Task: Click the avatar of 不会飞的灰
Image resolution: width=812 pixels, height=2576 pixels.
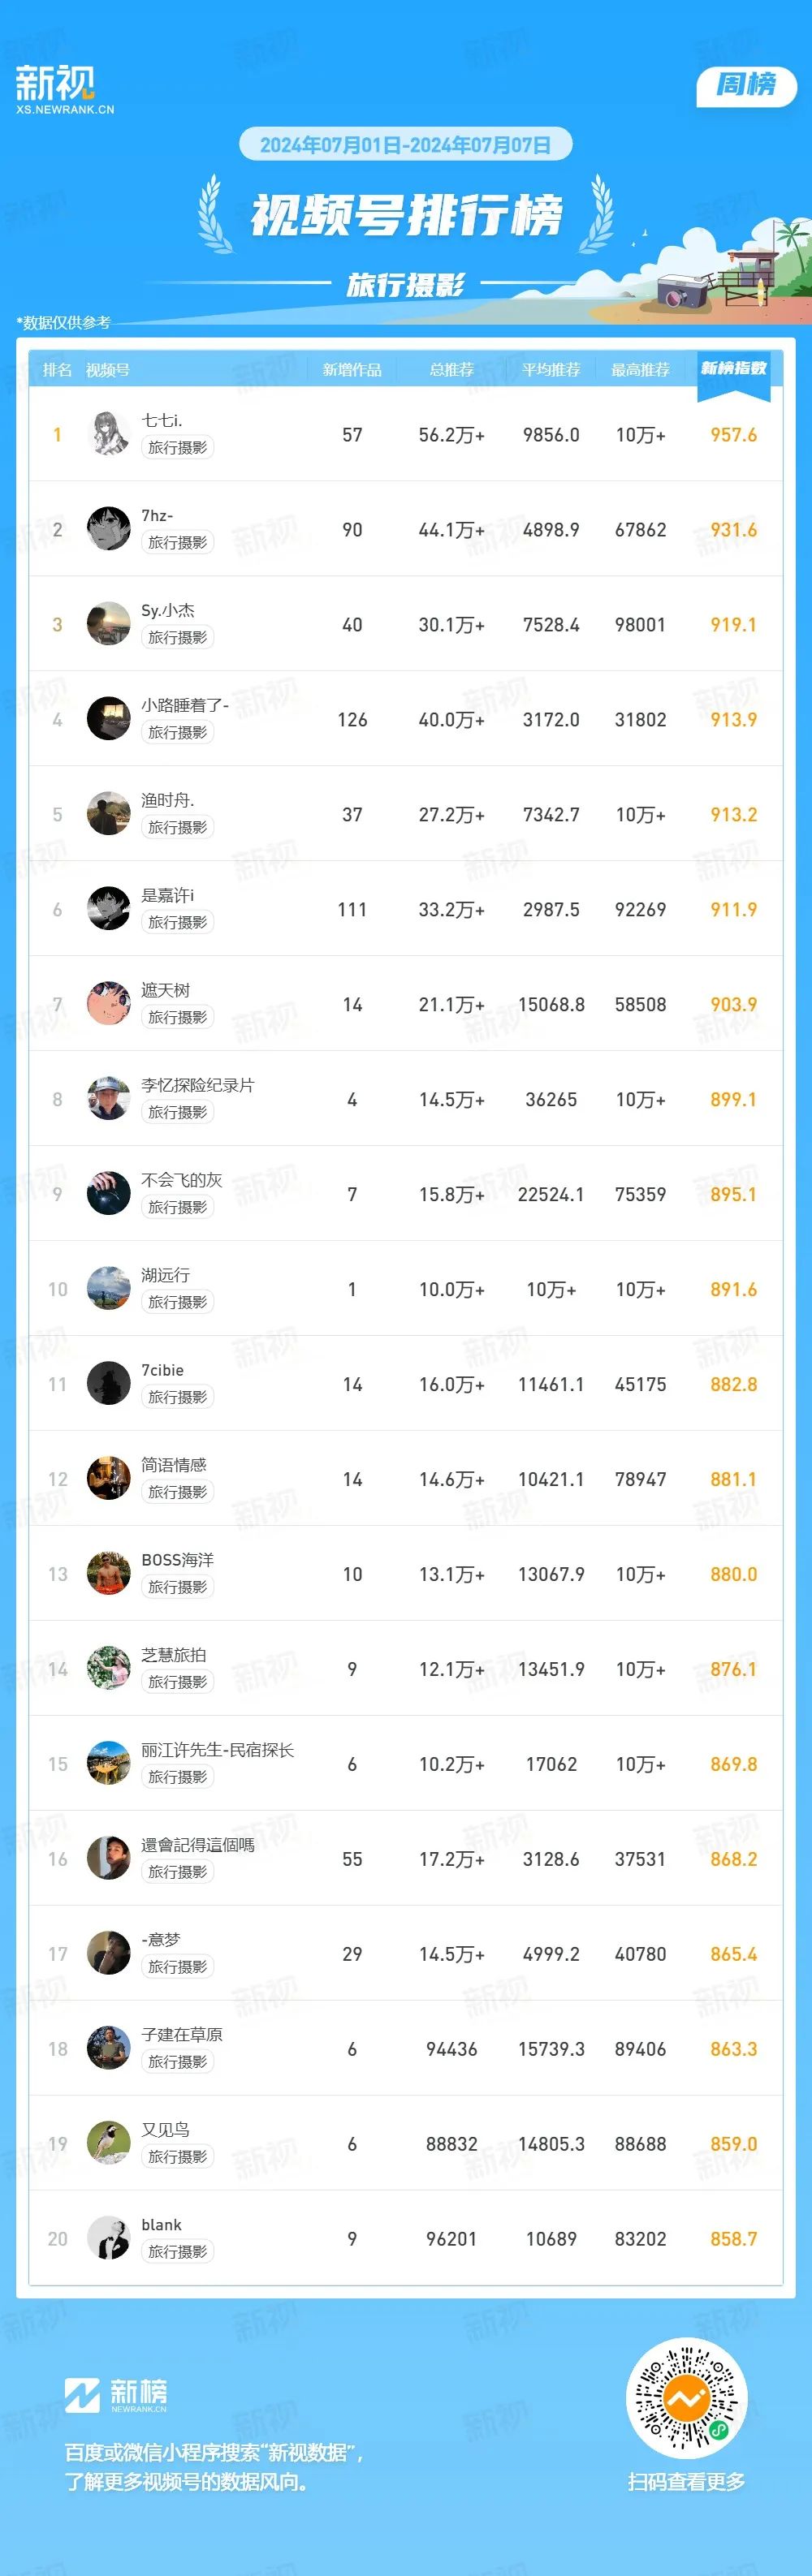Action: pos(109,1194)
